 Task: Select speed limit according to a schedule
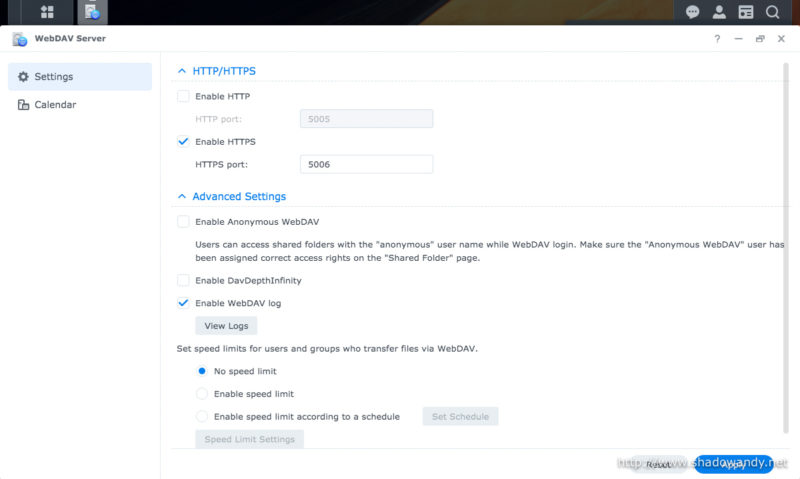(202, 417)
